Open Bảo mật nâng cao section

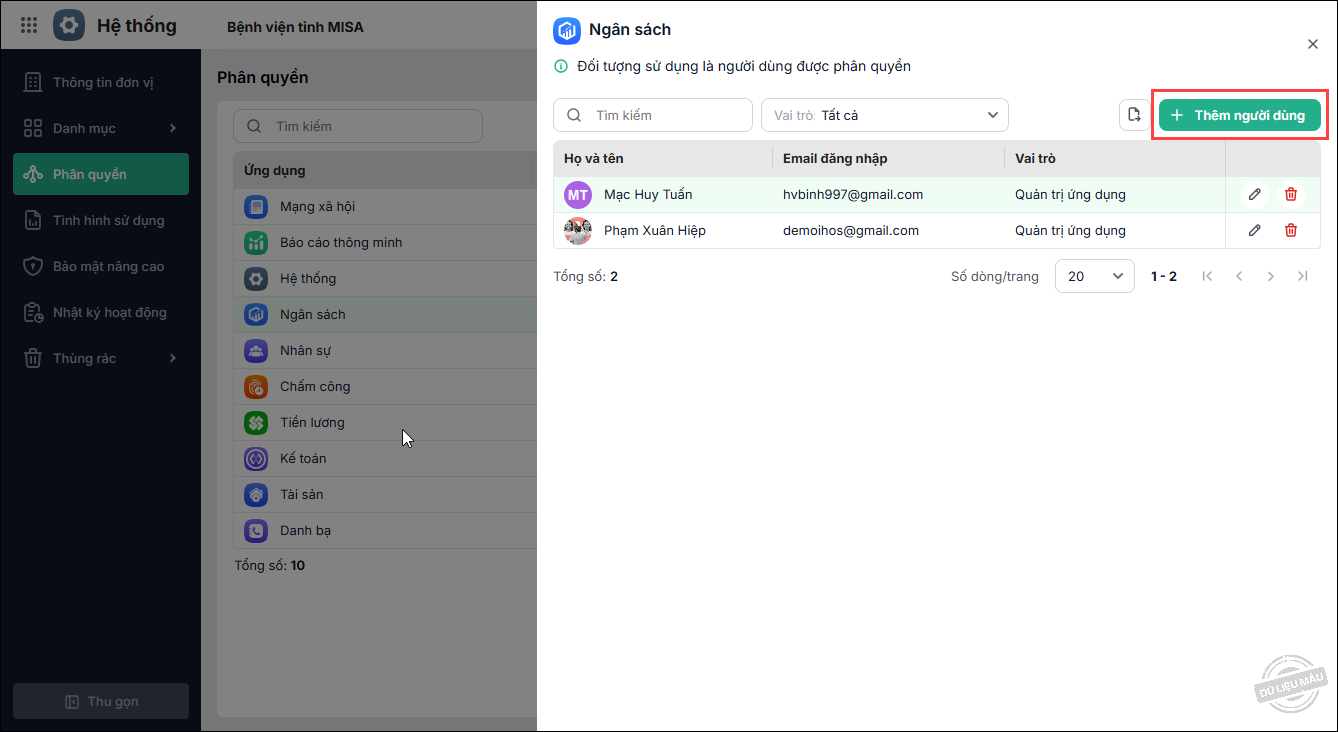pos(108,266)
